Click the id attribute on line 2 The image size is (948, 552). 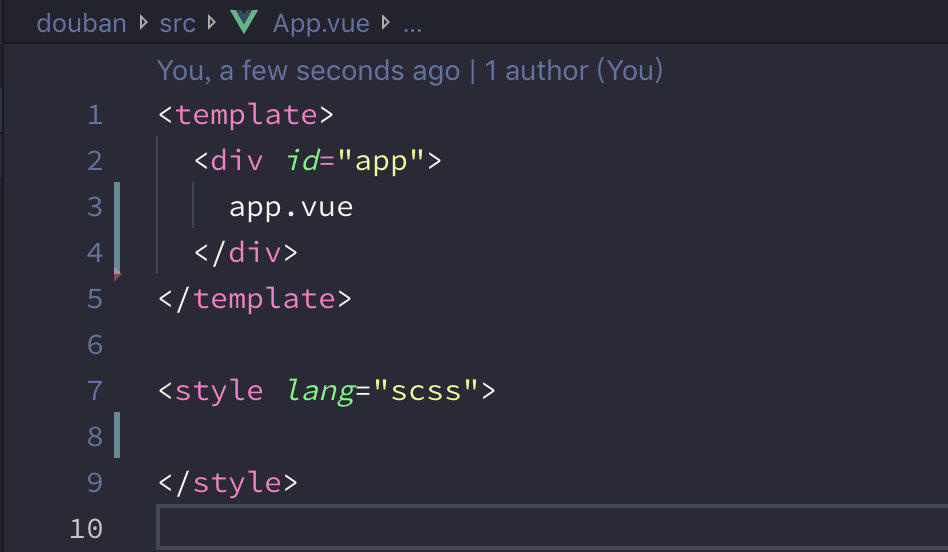tap(302, 161)
